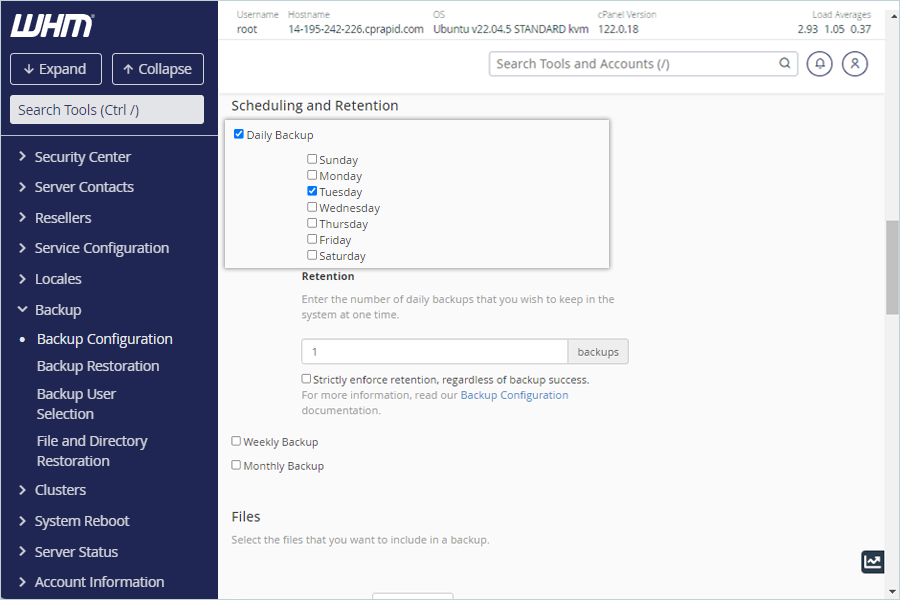Viewport: 900px width, 600px height.
Task: Click the load average 2.93 value
Action: (x=808, y=29)
